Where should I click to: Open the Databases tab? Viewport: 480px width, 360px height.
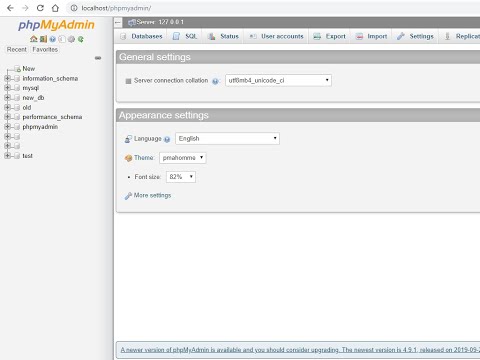click(141, 36)
